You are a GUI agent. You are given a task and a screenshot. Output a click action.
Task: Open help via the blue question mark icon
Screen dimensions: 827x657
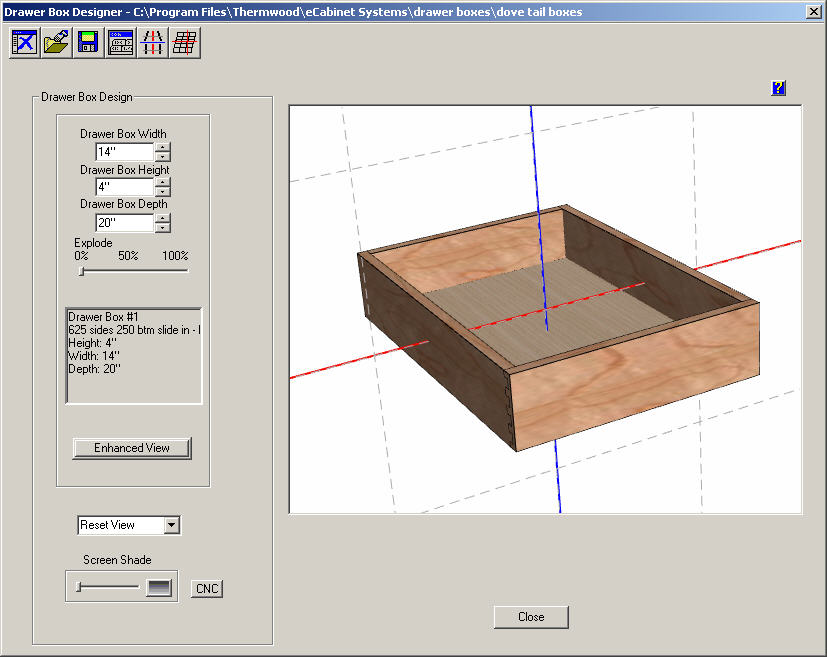[x=778, y=88]
